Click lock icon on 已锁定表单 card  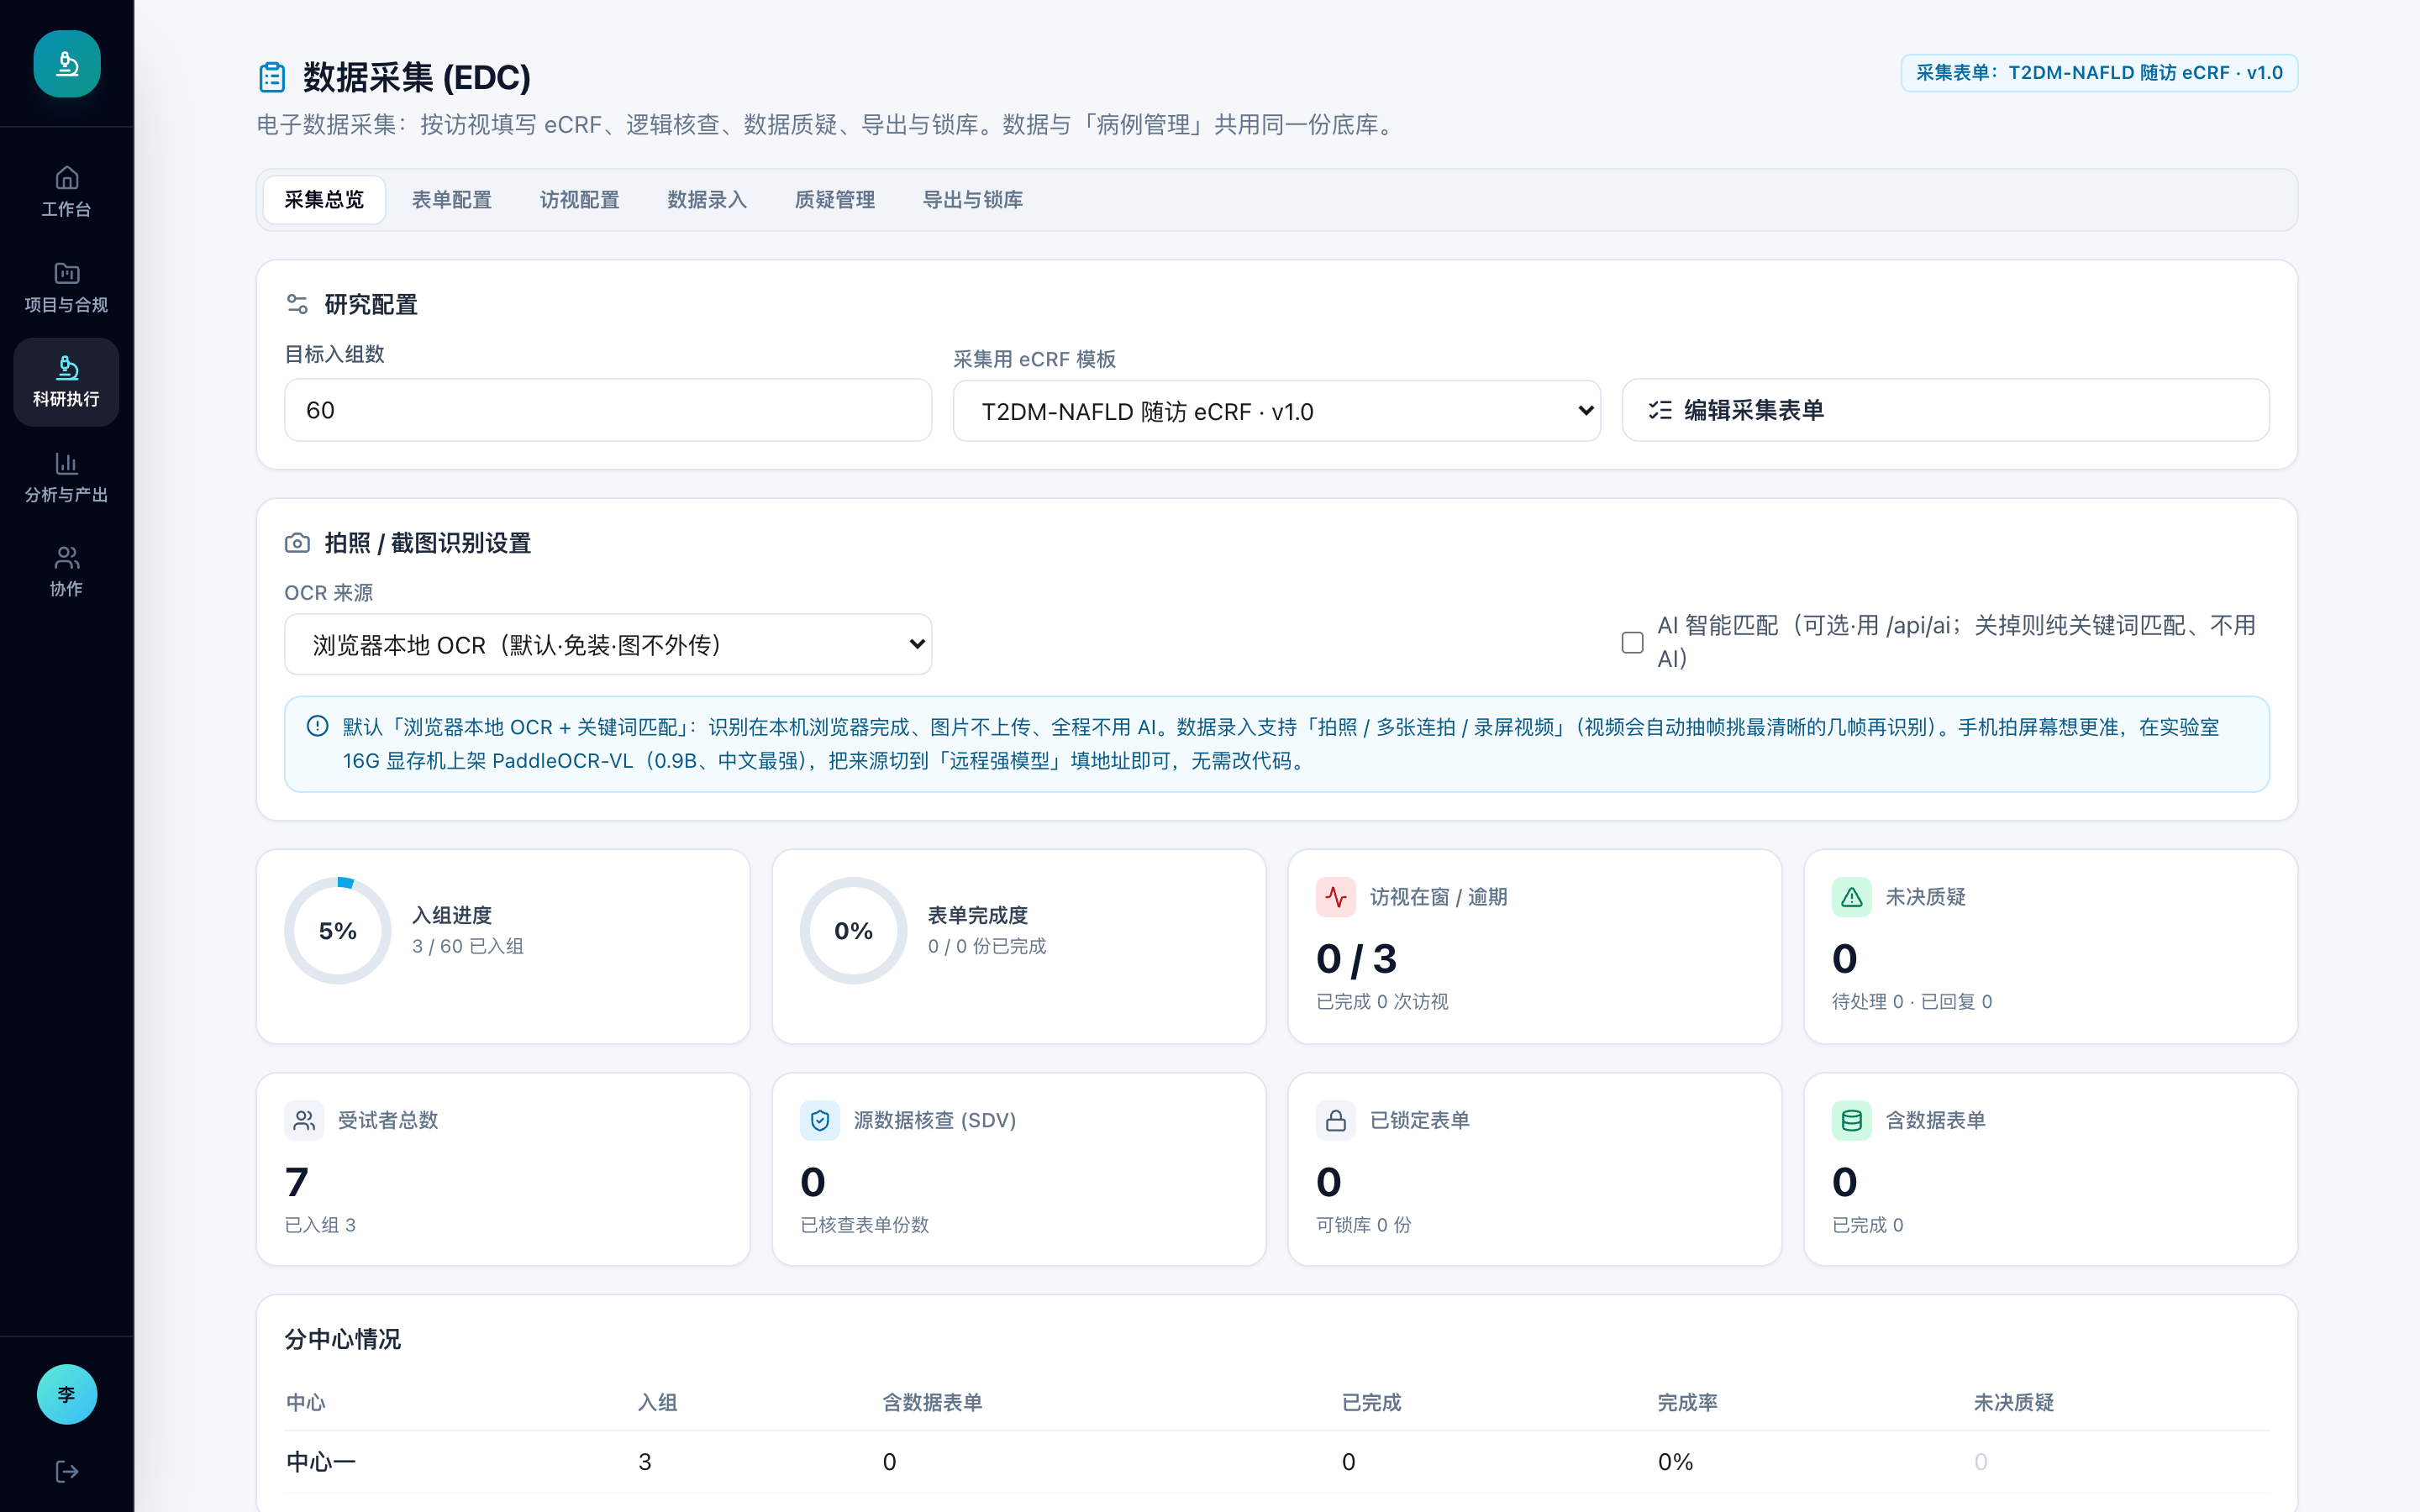pyautogui.click(x=1336, y=1121)
